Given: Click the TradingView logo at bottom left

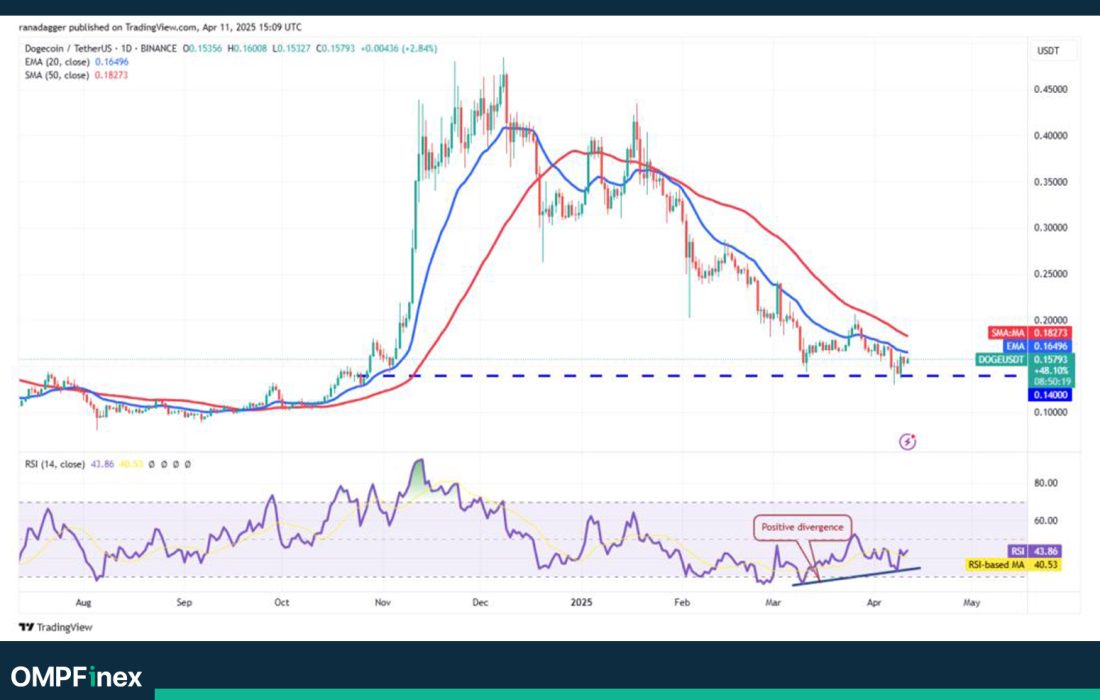Looking at the screenshot, I should pos(53,627).
